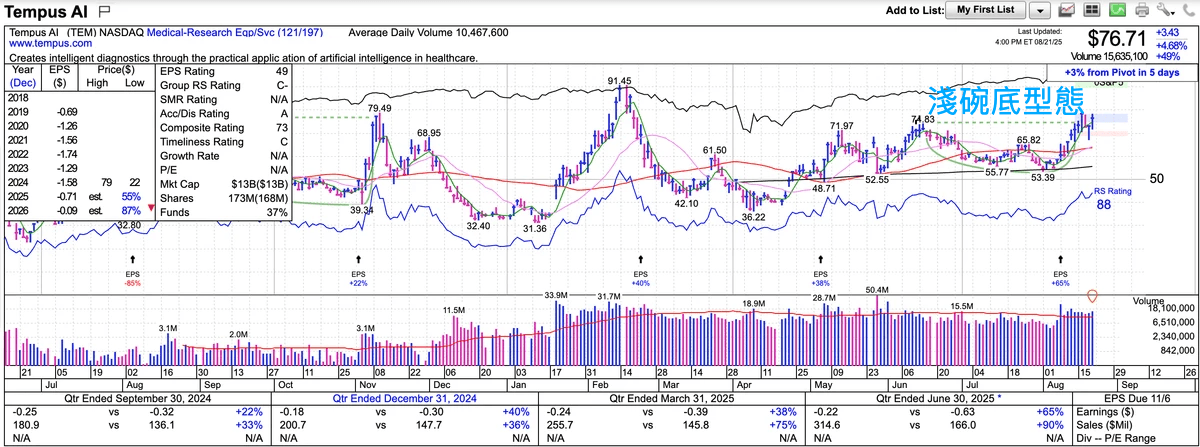This screenshot has height=447, width=1200.
Task: Switch to the grid layout icon
Action: [1091, 10]
